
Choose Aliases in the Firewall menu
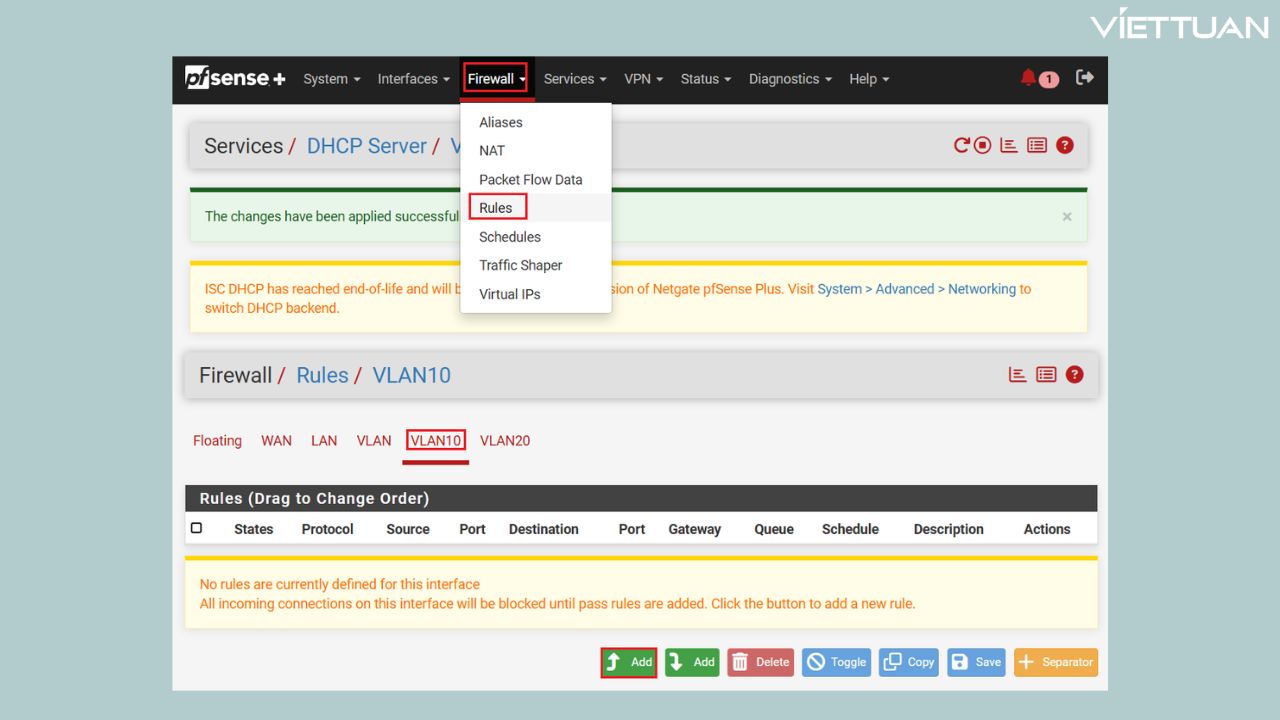pyautogui.click(x=501, y=122)
